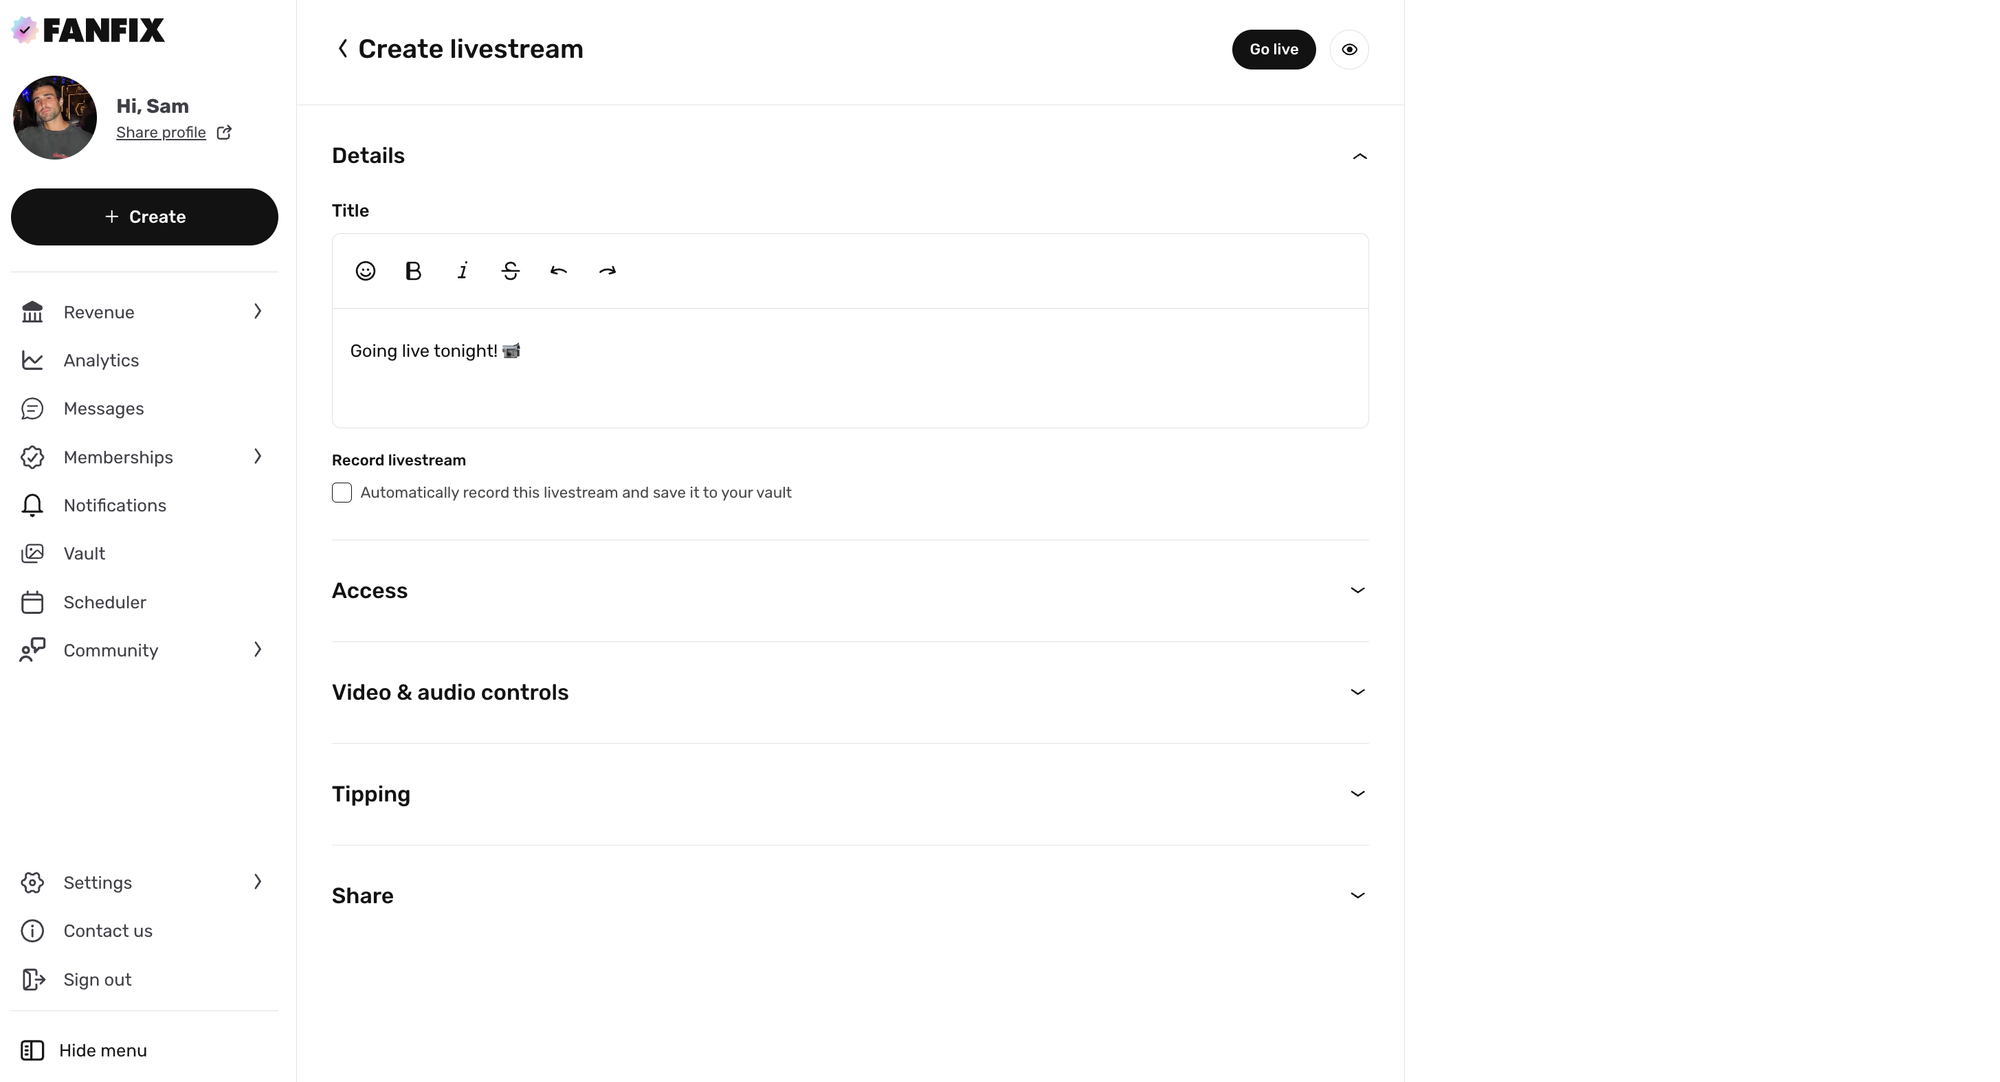2000x1082 pixels.
Task: Click the back arrow beside Create livestream
Action: coord(343,49)
